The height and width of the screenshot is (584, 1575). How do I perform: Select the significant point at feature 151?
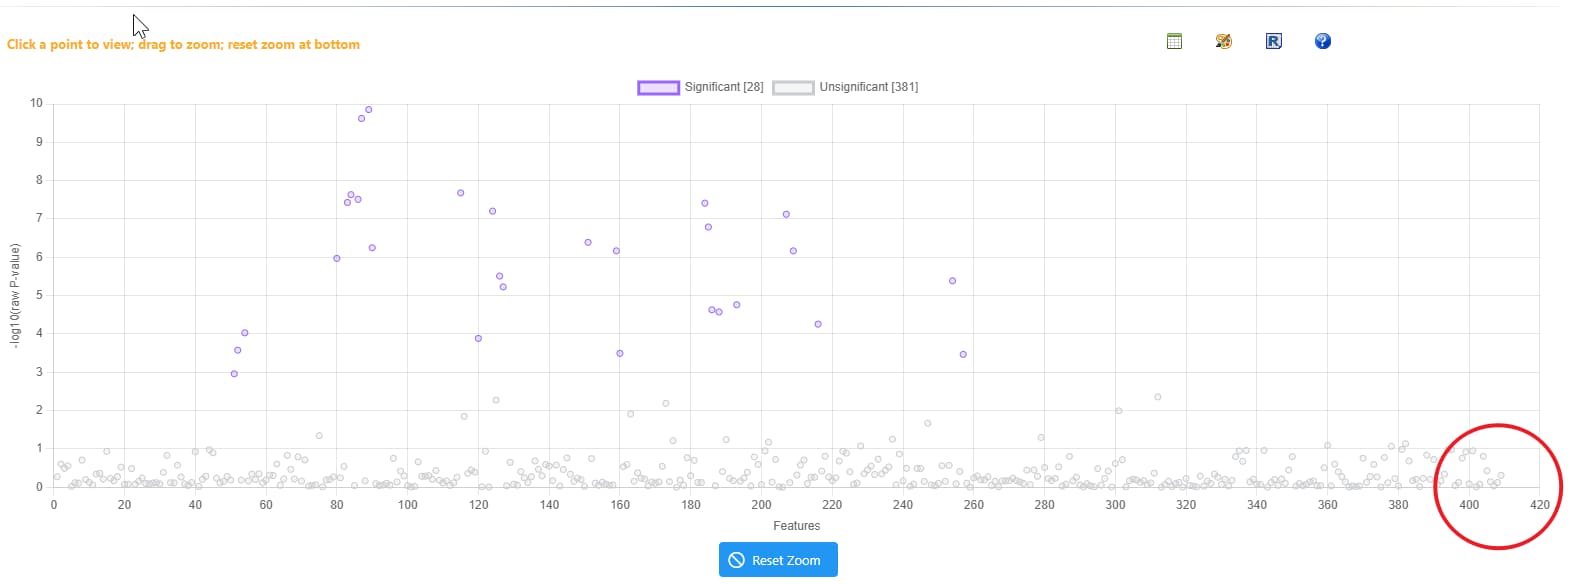click(x=588, y=243)
